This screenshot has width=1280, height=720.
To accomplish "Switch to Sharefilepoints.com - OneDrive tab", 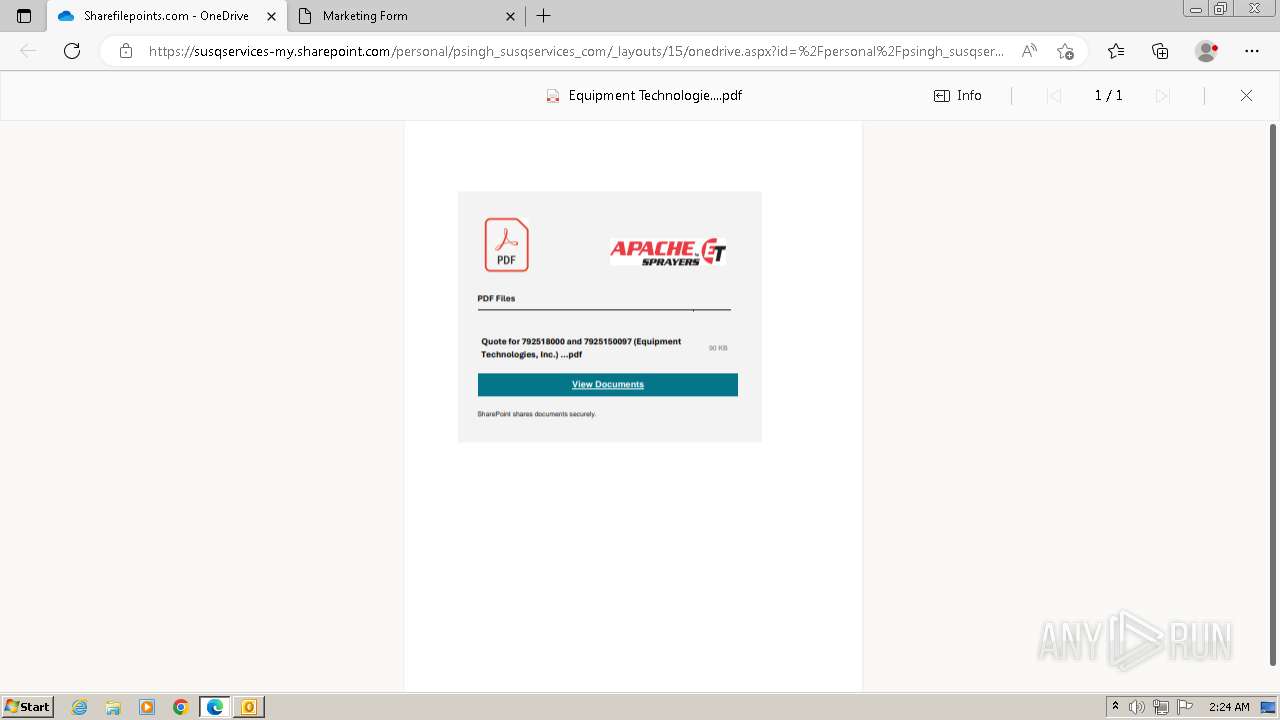I will click(x=167, y=16).
